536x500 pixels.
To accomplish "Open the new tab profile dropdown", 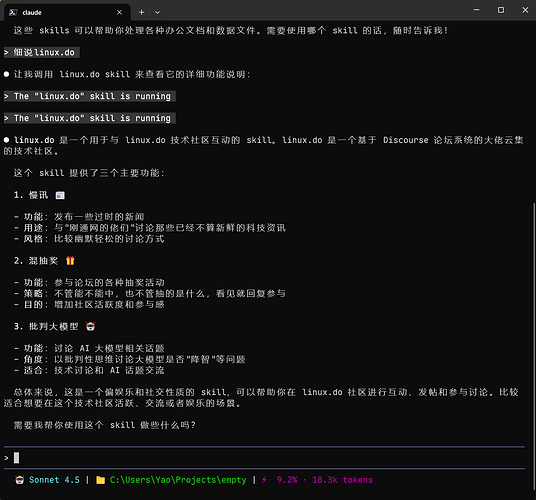I will click(x=157, y=13).
